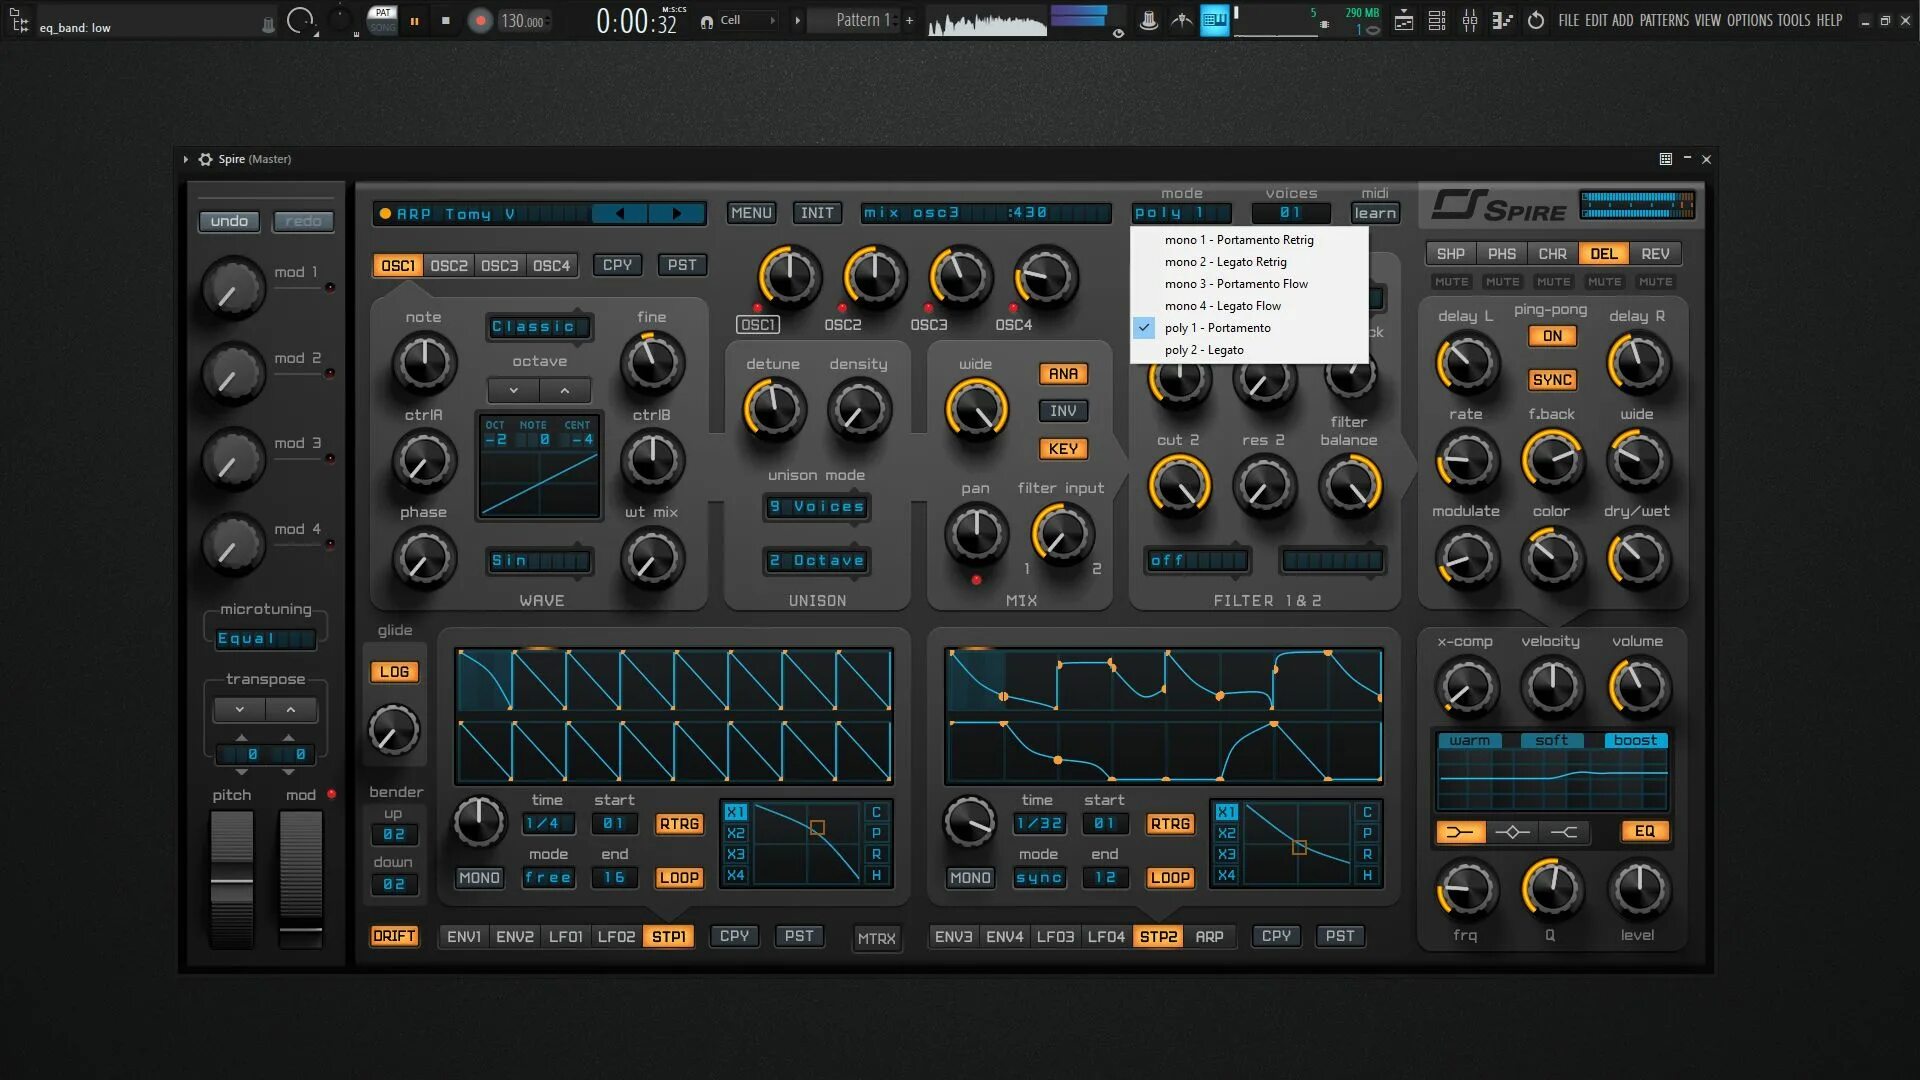Click the pitch wheel slider

pyautogui.click(x=231, y=880)
